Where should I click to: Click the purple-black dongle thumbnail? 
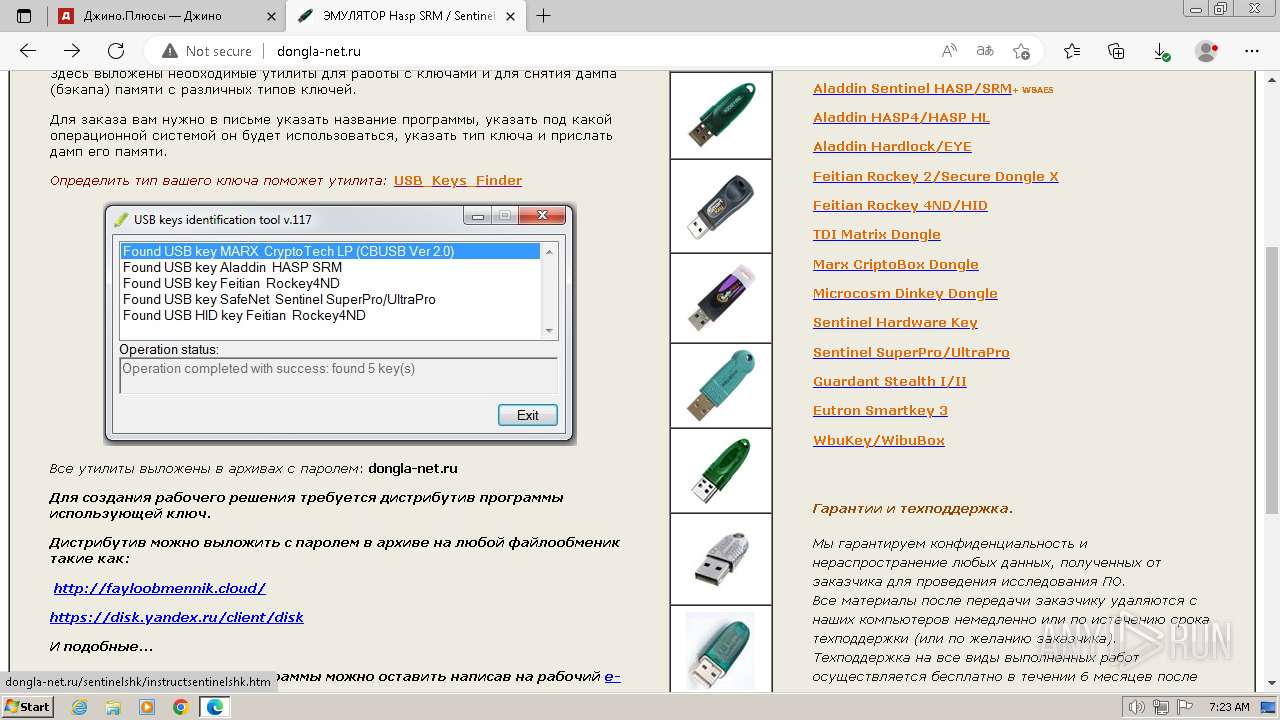tap(721, 298)
